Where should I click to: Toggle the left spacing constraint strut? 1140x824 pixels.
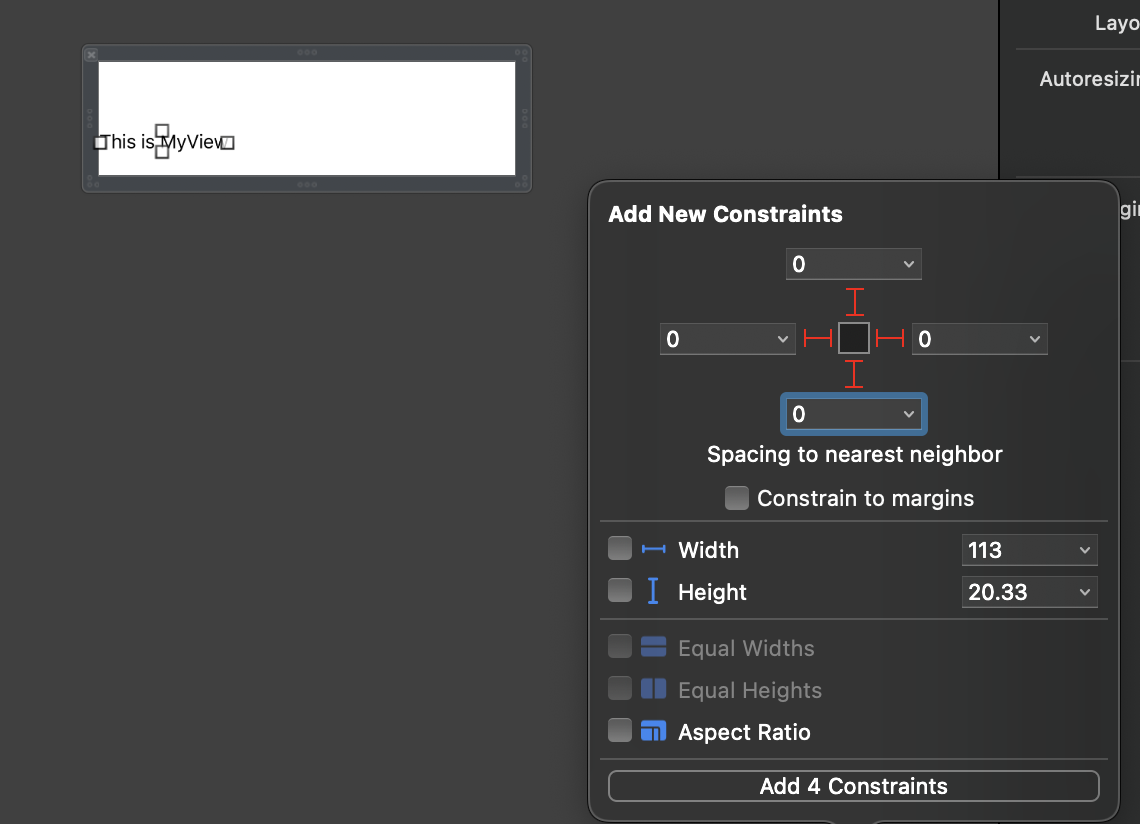[x=818, y=338]
